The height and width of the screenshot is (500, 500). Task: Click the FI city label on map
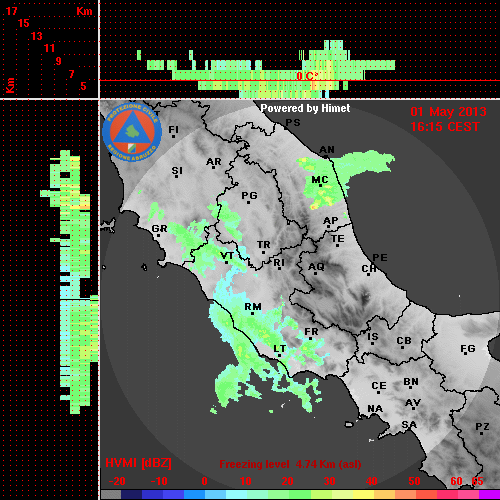click(x=174, y=129)
